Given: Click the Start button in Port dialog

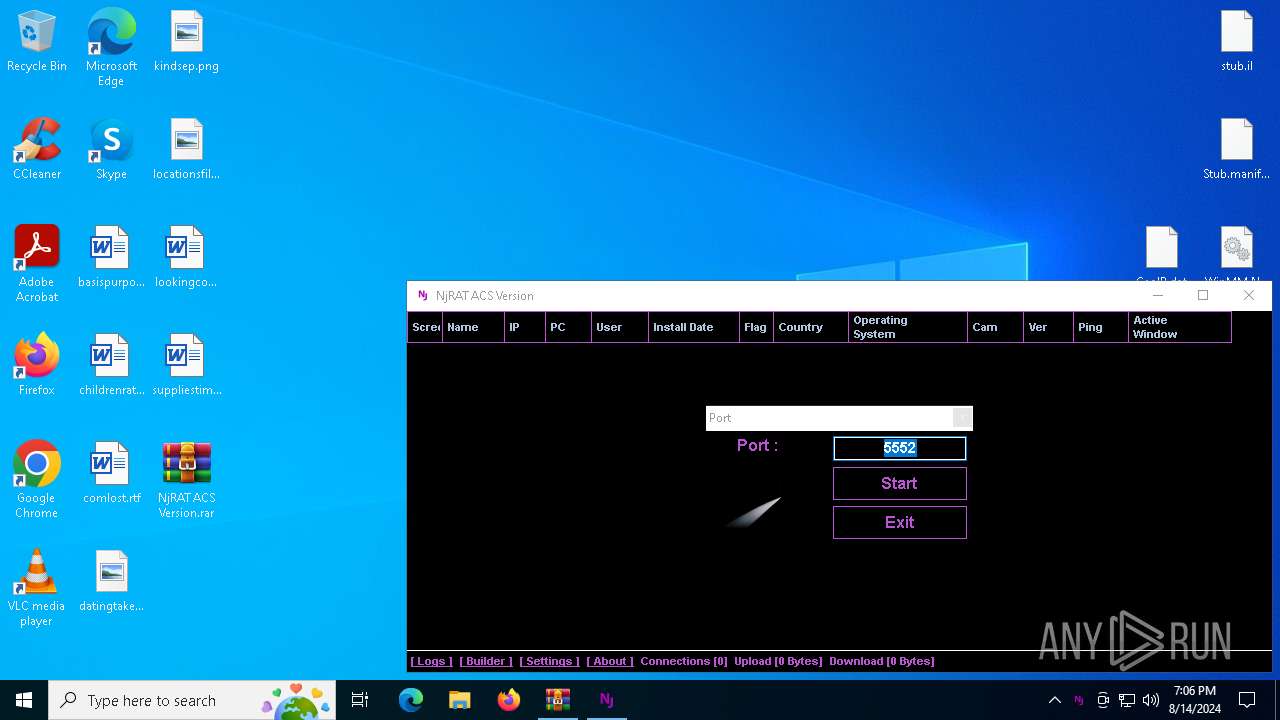Looking at the screenshot, I should pyautogui.click(x=899, y=483).
